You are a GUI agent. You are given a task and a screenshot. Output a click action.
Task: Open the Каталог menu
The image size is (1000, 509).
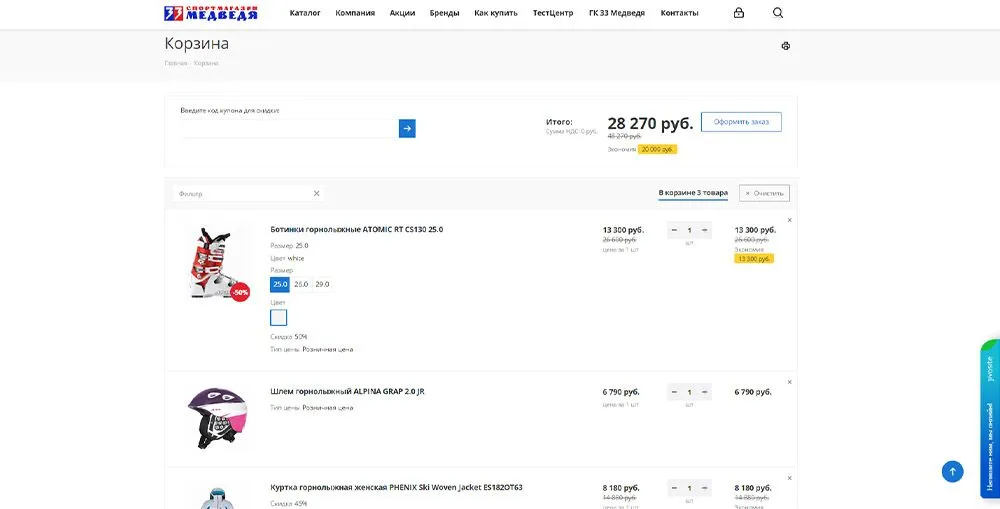point(305,14)
